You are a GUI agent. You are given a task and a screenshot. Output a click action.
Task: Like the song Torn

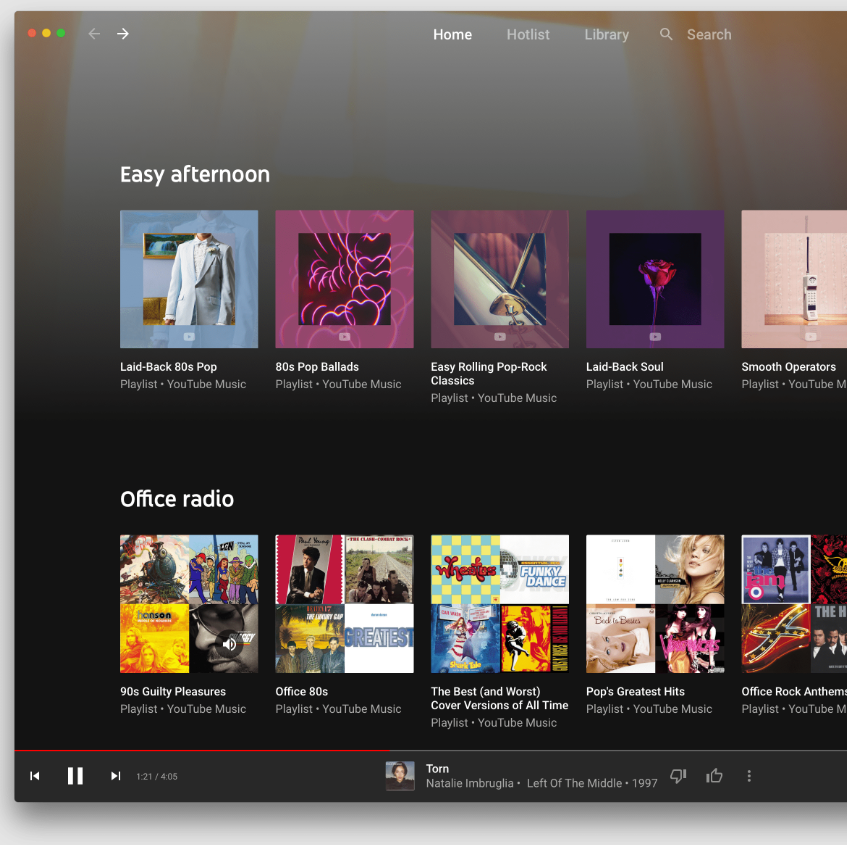(x=713, y=775)
